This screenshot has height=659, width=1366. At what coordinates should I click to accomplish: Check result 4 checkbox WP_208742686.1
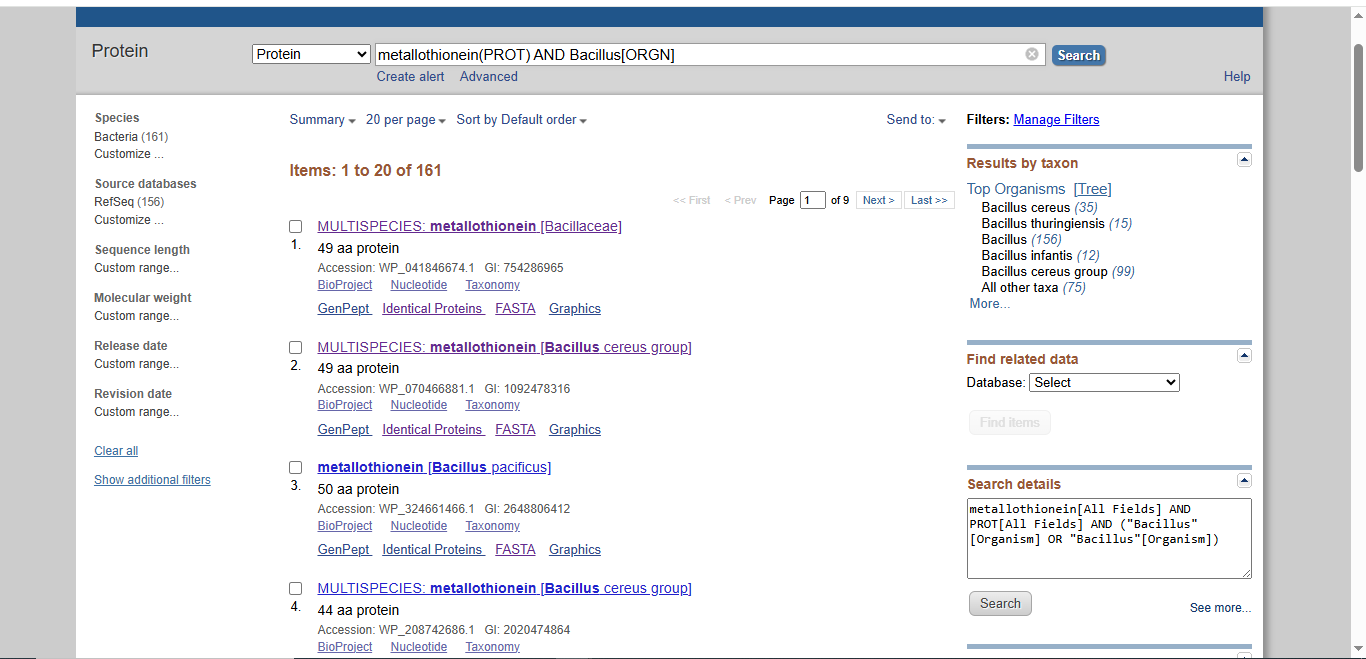point(296,588)
